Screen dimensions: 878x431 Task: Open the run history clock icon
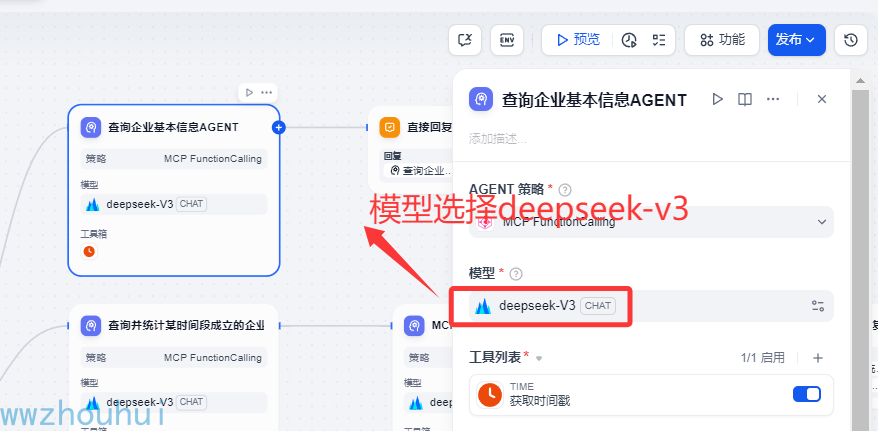click(630, 40)
